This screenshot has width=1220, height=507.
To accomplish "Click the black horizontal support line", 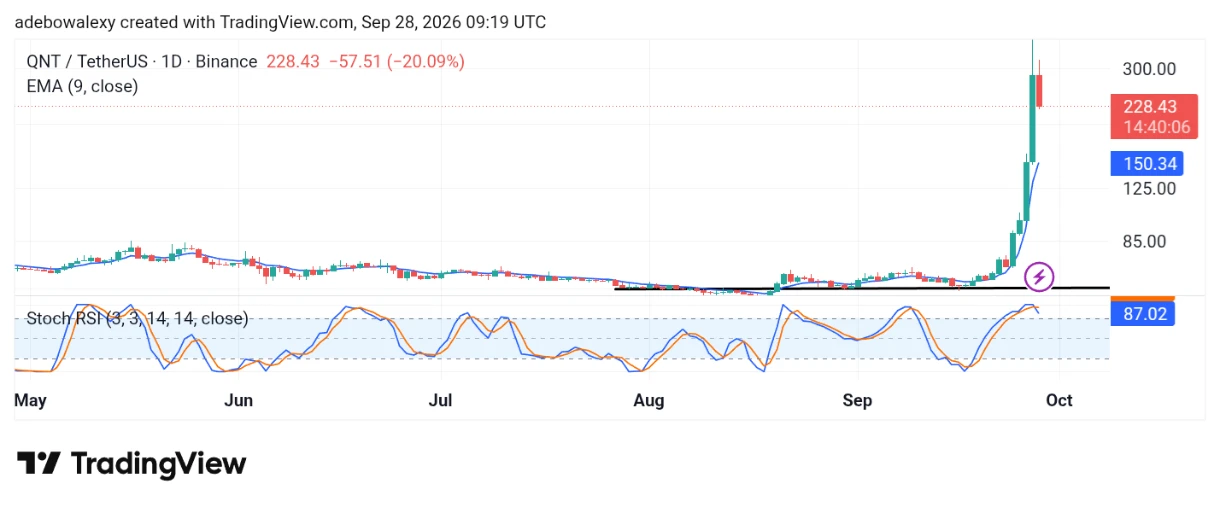I will tap(862, 288).
